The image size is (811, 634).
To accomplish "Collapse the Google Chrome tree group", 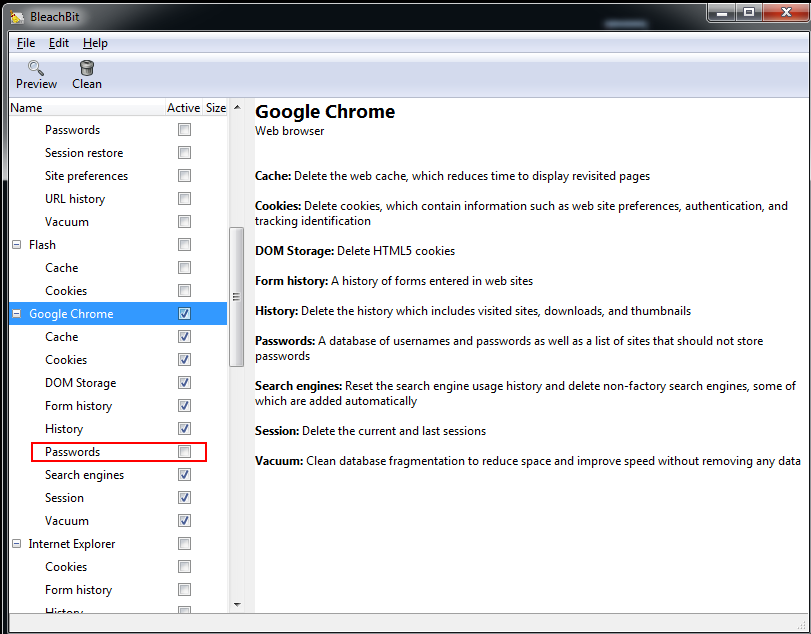I will tap(17, 313).
